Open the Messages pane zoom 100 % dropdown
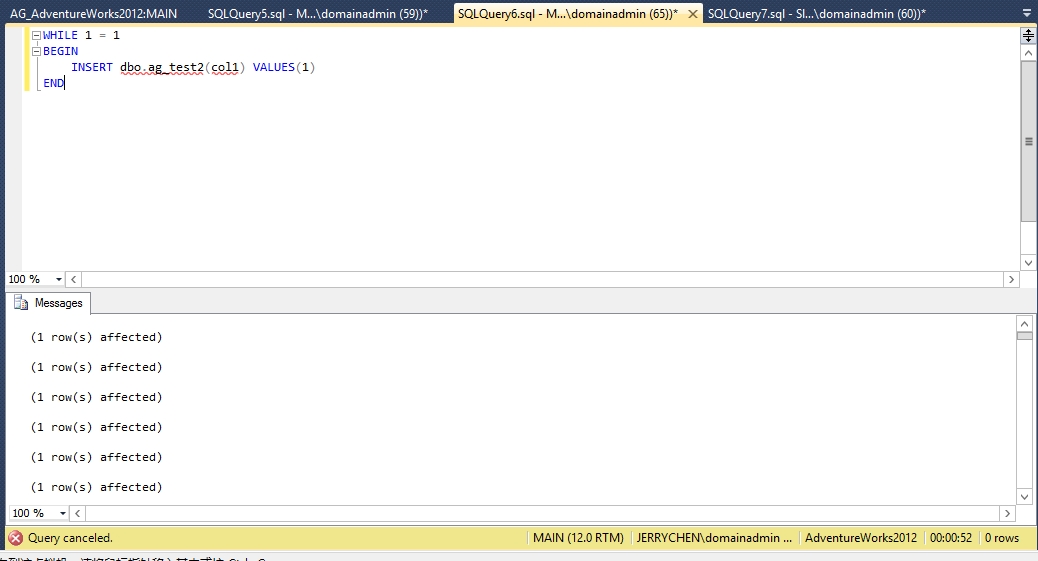The image size is (1038, 561). (63, 513)
